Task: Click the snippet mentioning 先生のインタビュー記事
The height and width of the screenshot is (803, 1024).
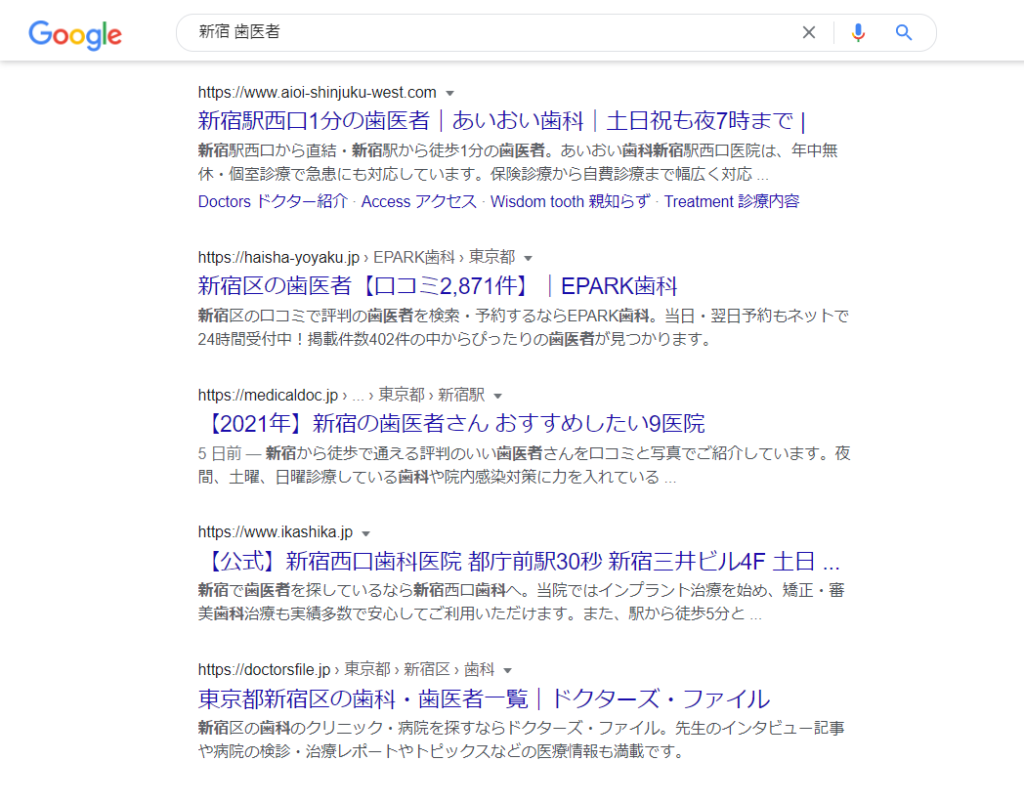Action: [521, 740]
